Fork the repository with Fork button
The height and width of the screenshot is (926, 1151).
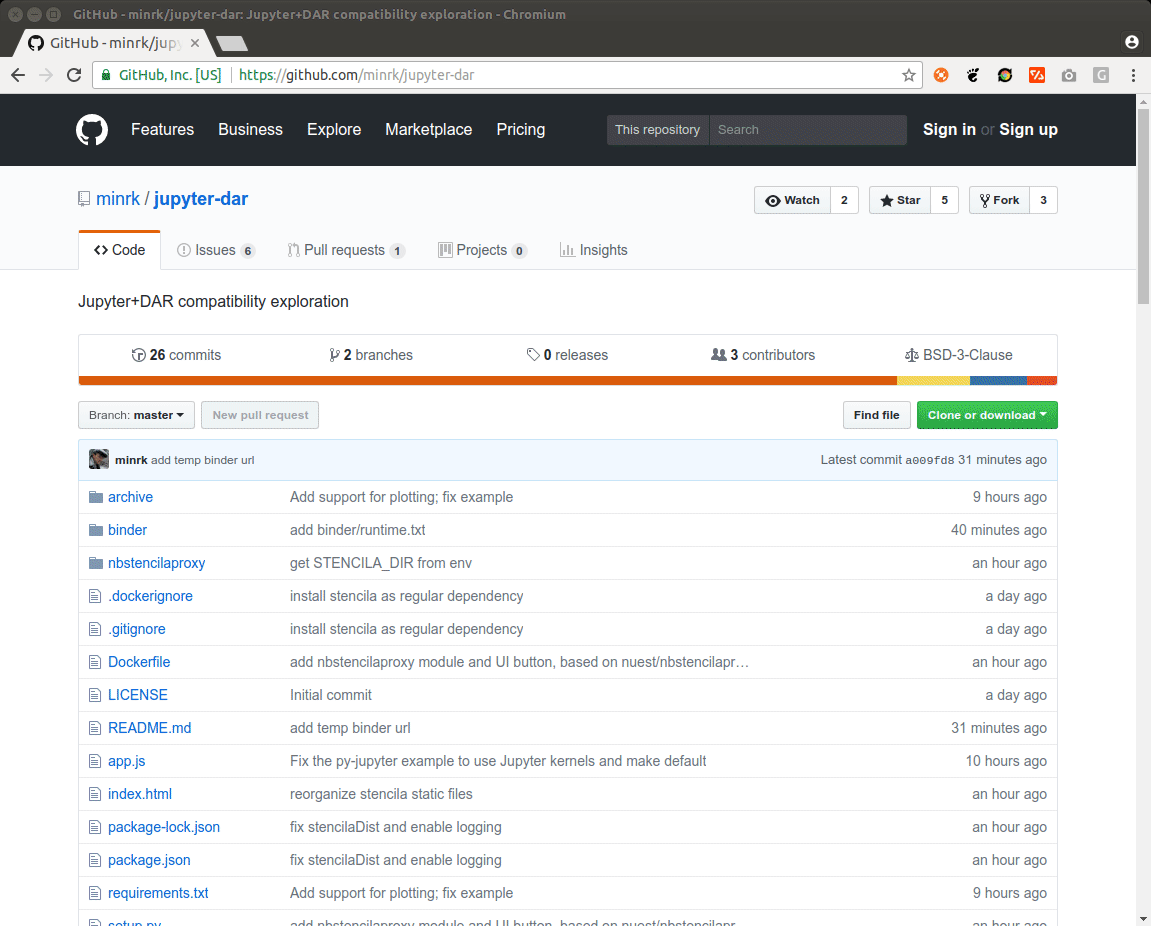coord(999,200)
